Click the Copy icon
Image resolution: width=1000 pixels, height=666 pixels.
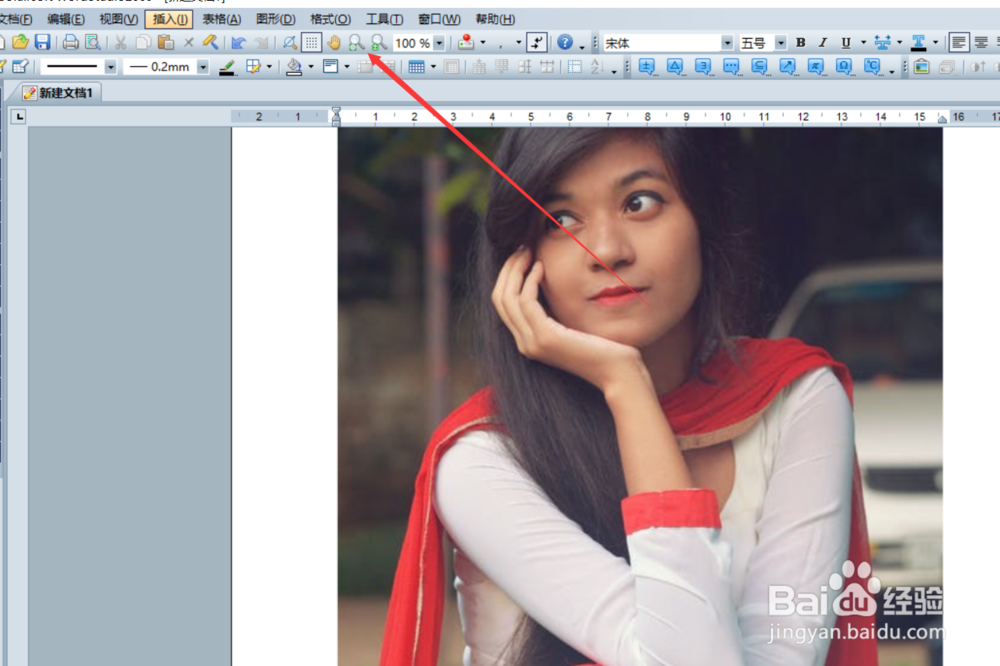click(143, 43)
